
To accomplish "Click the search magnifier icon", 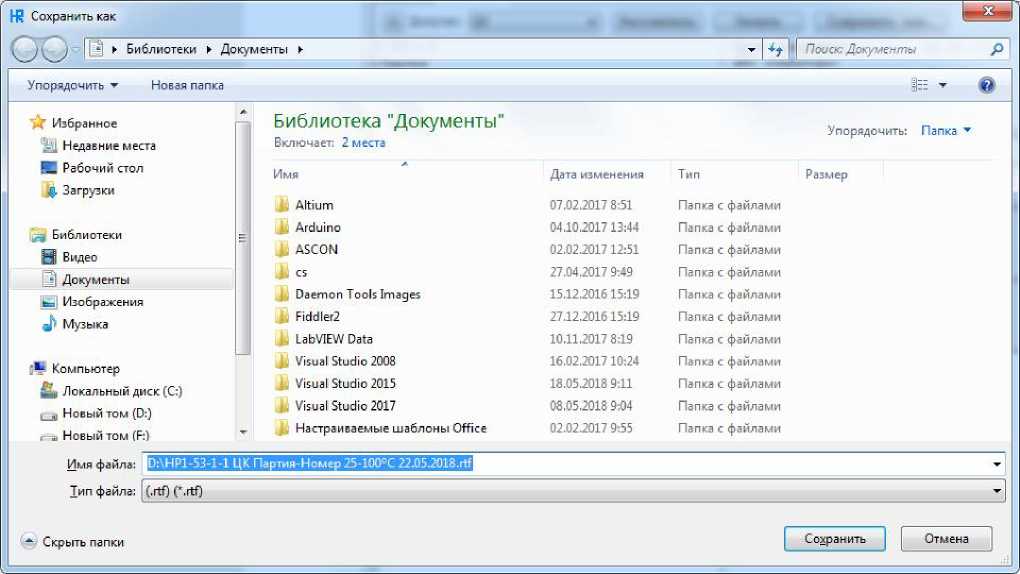I will pos(996,49).
